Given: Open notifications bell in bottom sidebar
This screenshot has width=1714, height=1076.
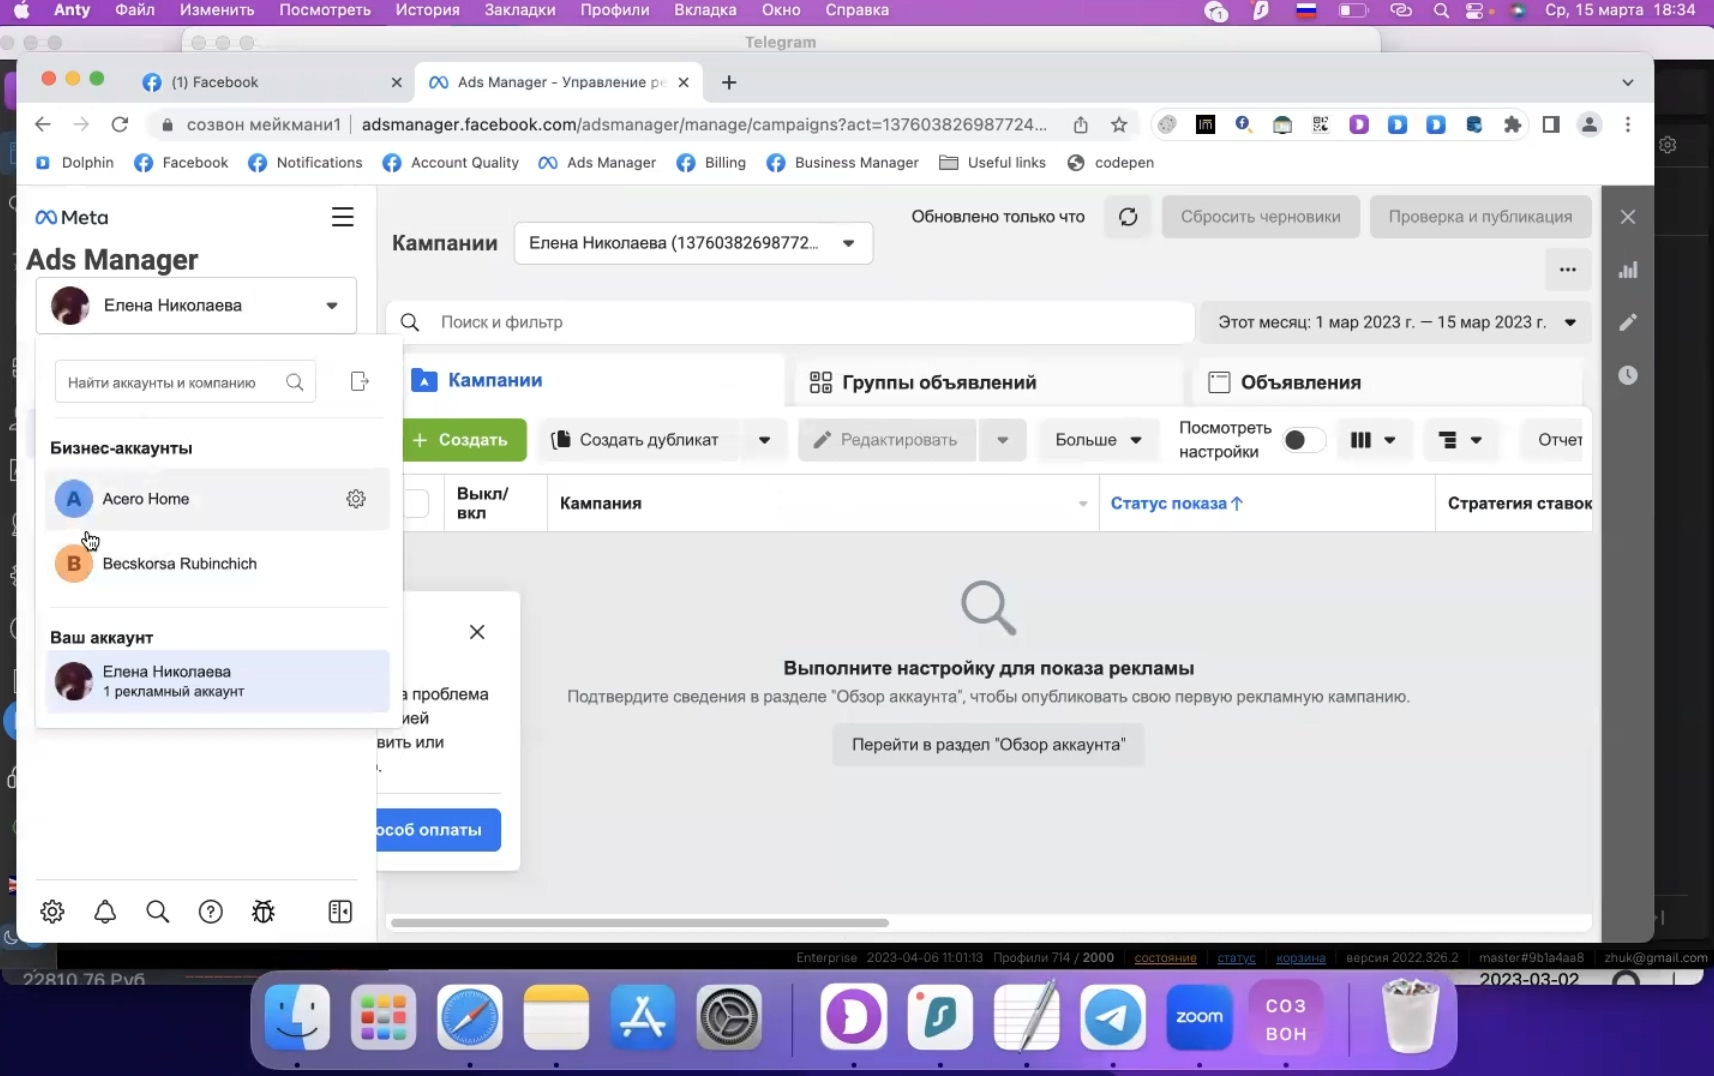Looking at the screenshot, I should coord(105,911).
